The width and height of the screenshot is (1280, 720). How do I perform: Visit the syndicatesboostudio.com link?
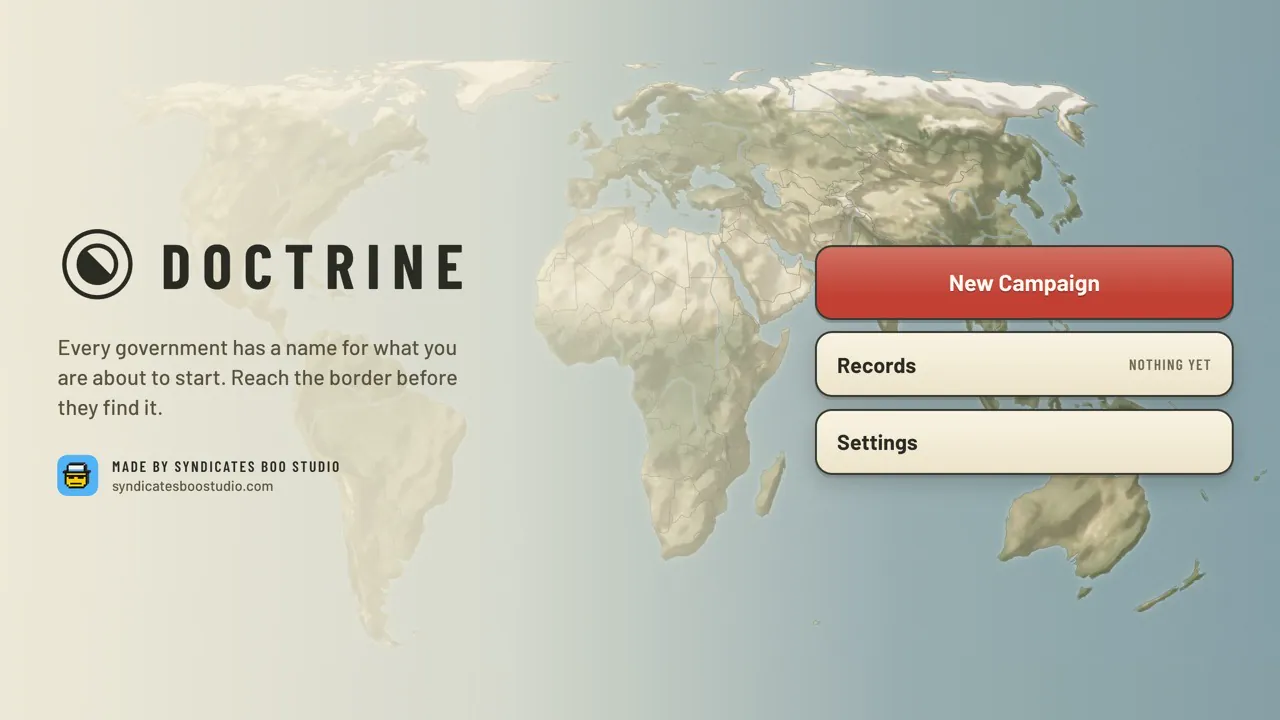click(x=192, y=487)
